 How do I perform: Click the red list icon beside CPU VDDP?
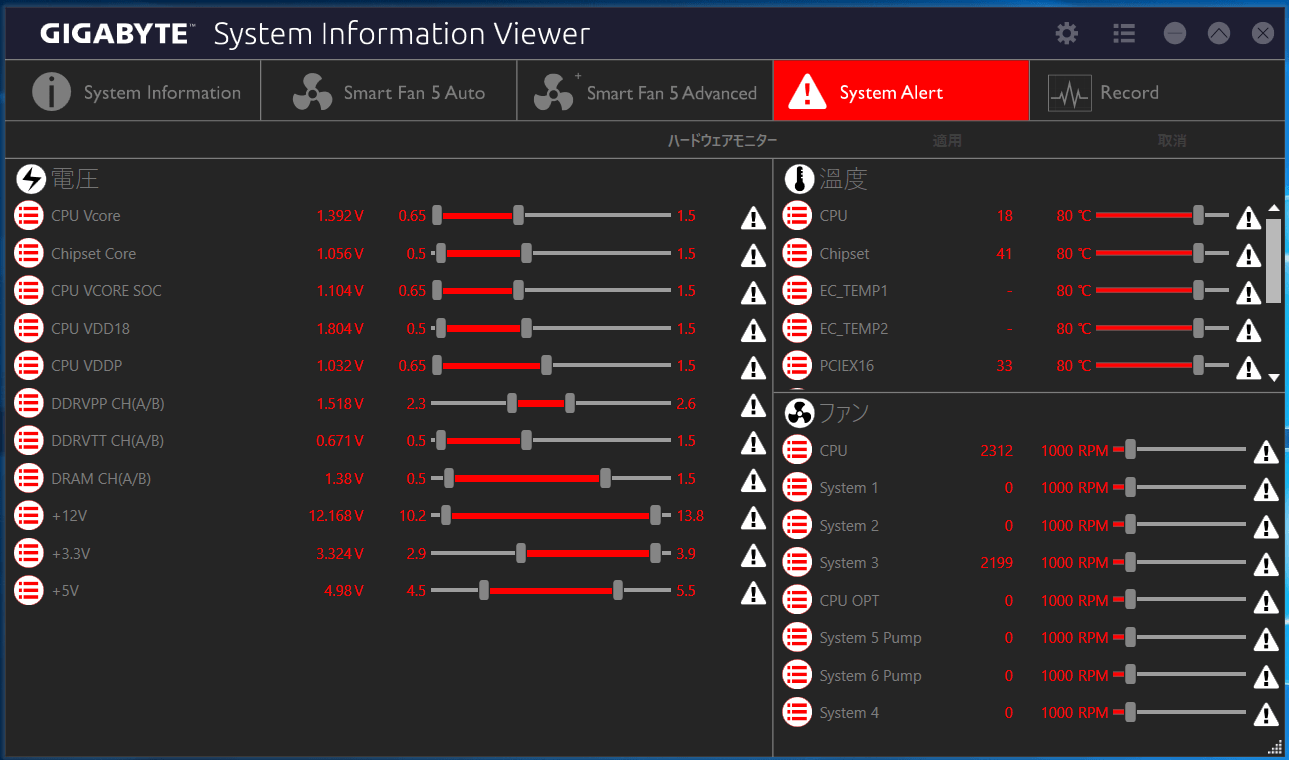(29, 366)
